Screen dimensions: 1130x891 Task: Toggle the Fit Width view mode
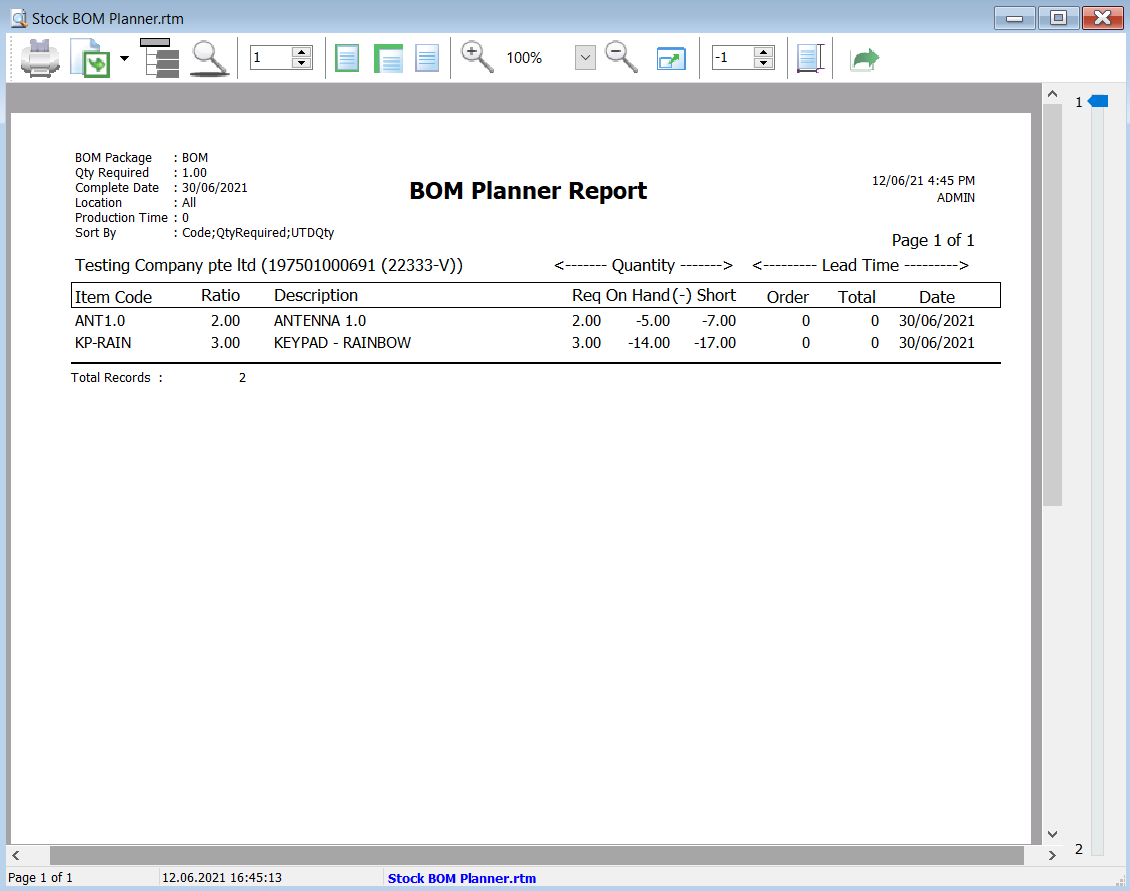coord(388,57)
